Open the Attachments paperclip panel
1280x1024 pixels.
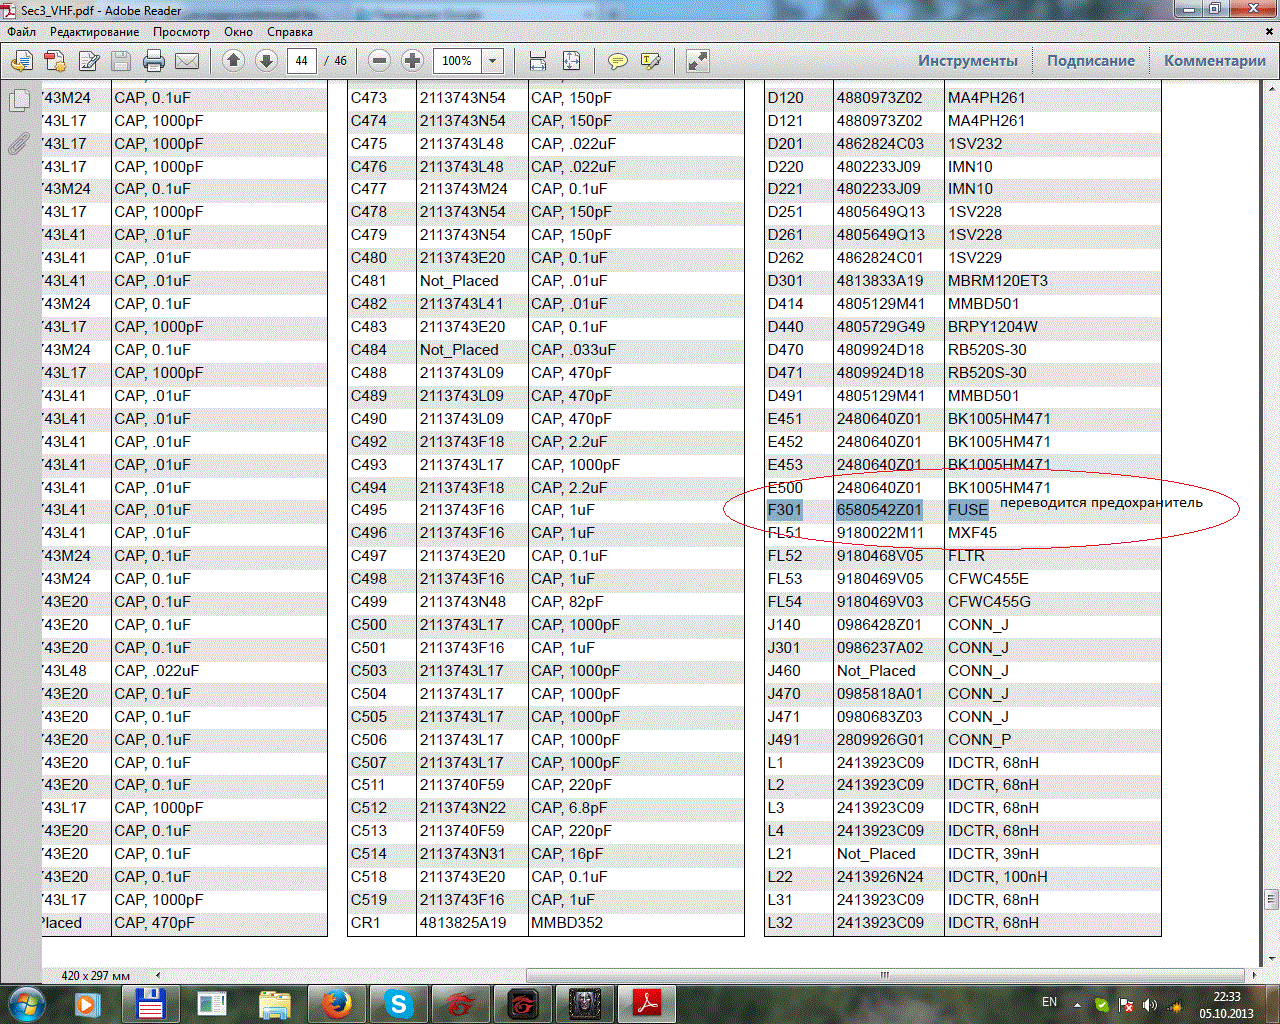click(18, 144)
